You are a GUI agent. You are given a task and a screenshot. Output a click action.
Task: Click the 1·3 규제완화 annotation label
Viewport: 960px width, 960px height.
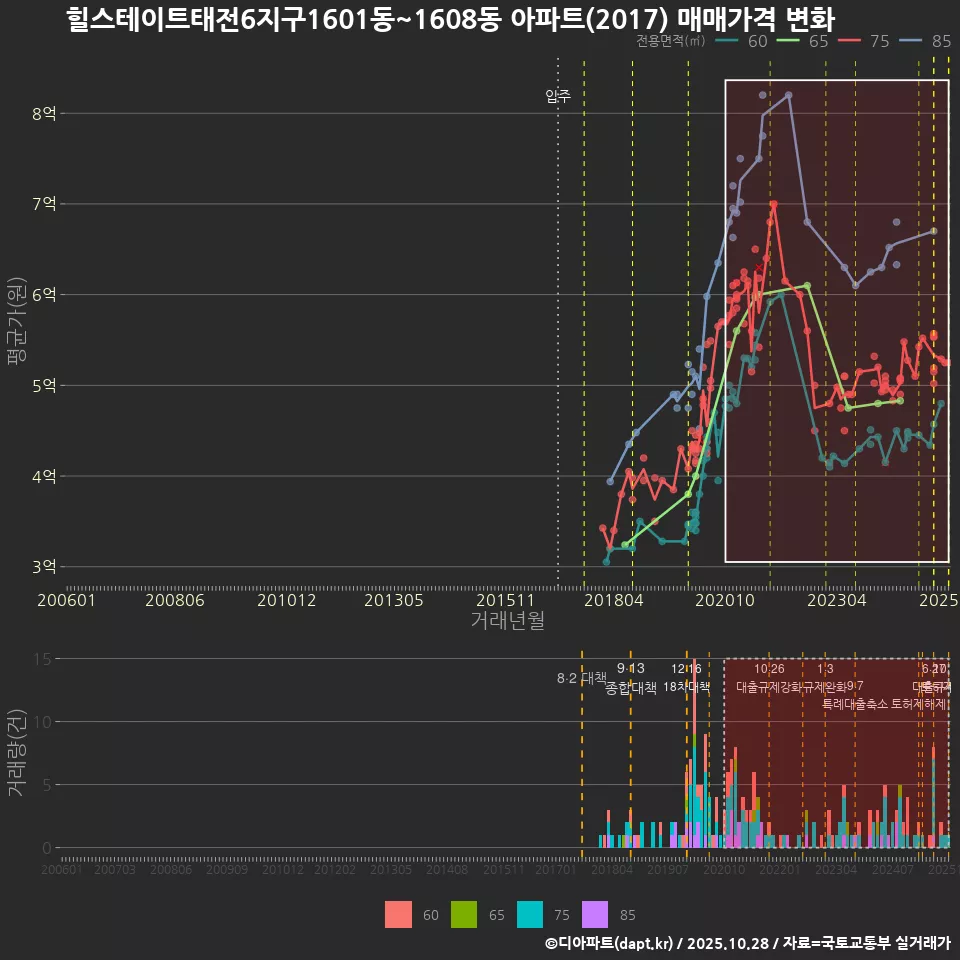coord(824,680)
